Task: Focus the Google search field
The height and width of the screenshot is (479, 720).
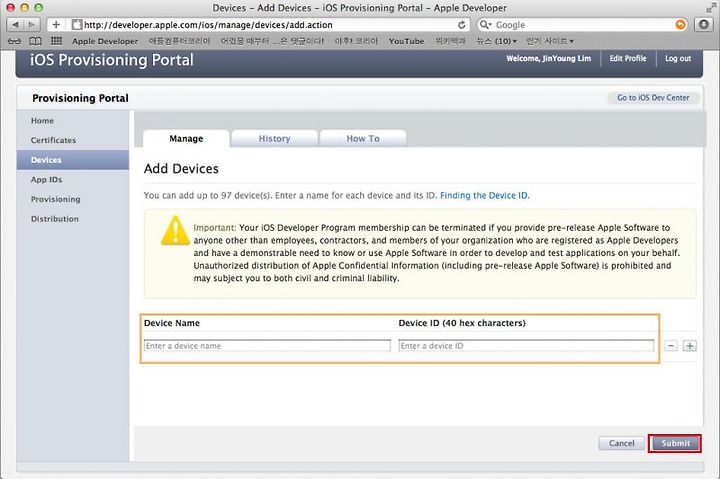Action: (x=583, y=25)
